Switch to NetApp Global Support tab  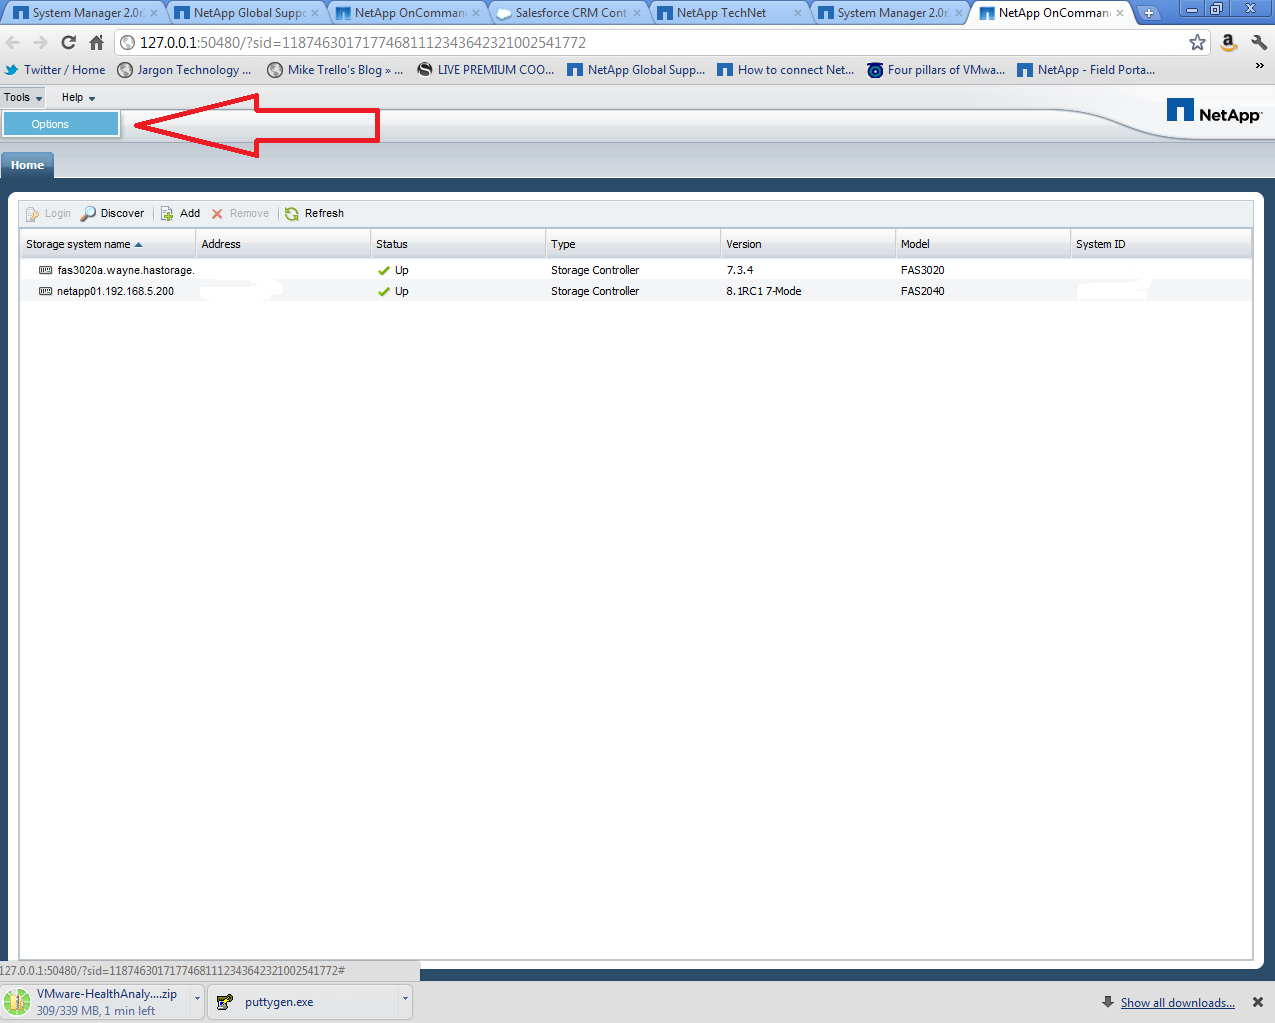[247, 13]
